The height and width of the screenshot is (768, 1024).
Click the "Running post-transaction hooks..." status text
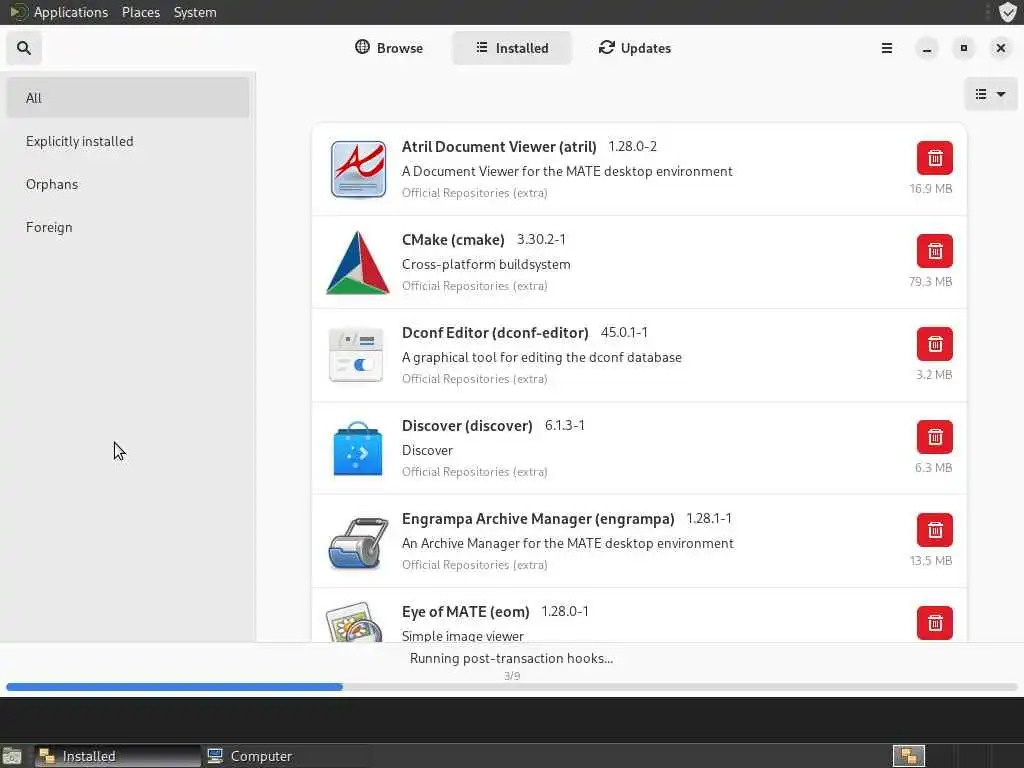click(511, 658)
